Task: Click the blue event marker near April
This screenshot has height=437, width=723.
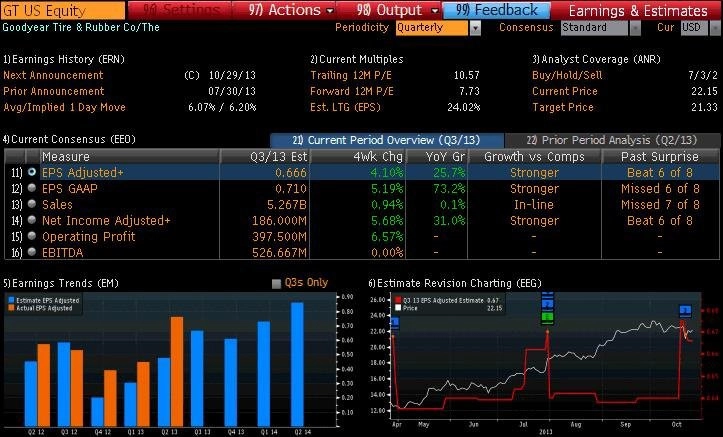Action: (x=395, y=323)
